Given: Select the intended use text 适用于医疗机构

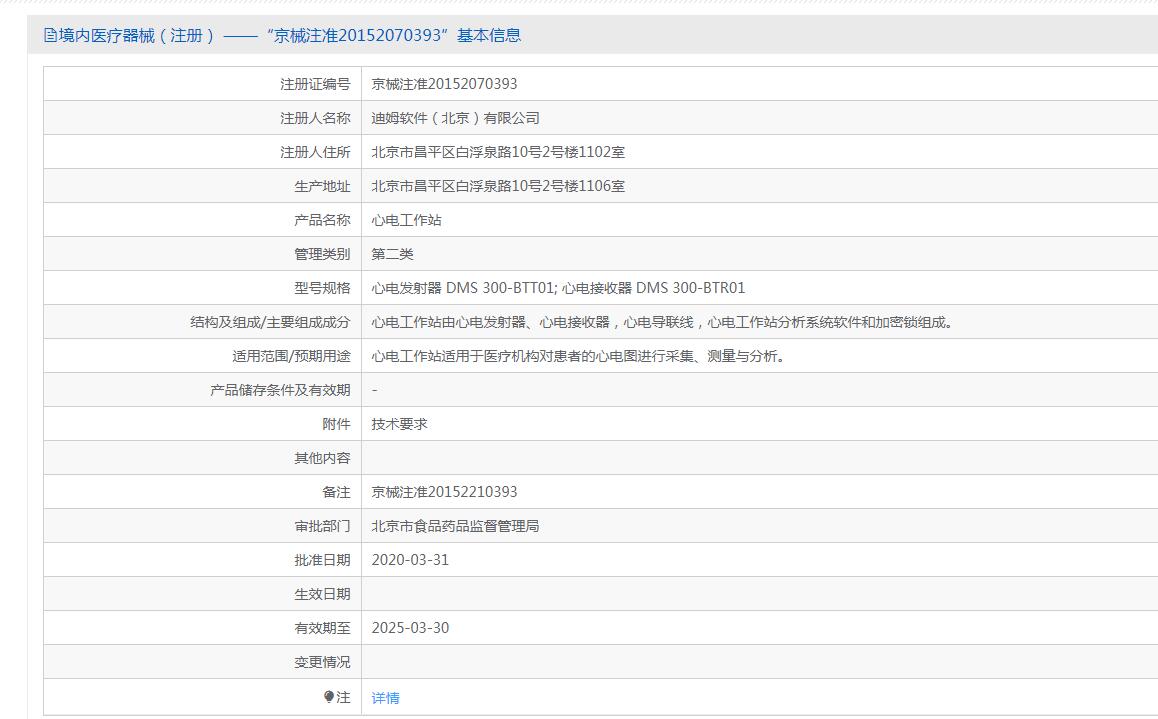Looking at the screenshot, I should point(491,356).
